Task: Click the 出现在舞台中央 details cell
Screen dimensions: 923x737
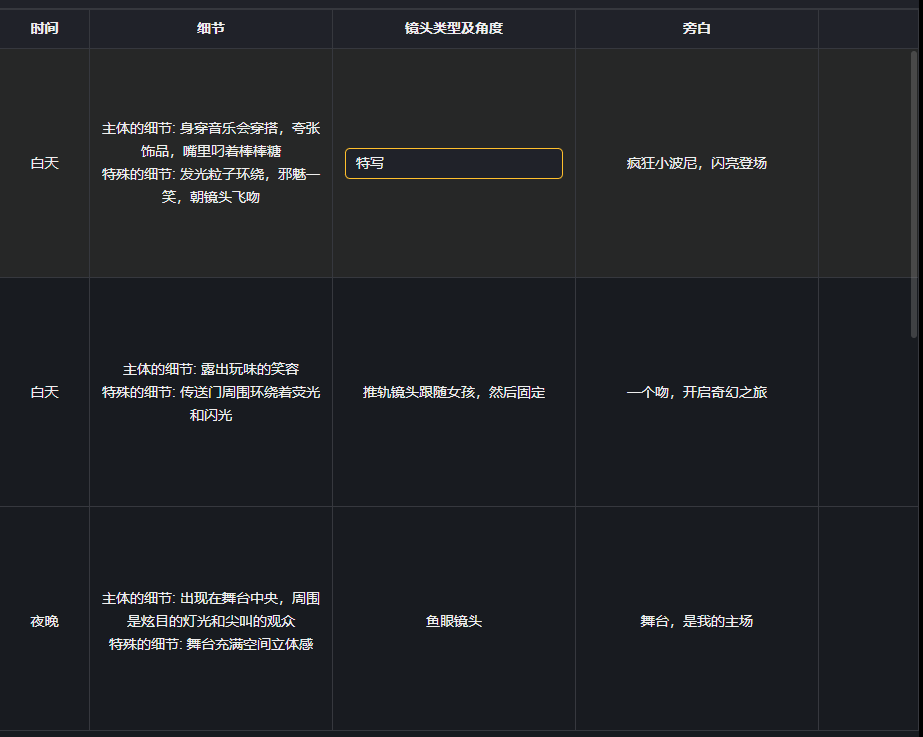Action: click(211, 621)
